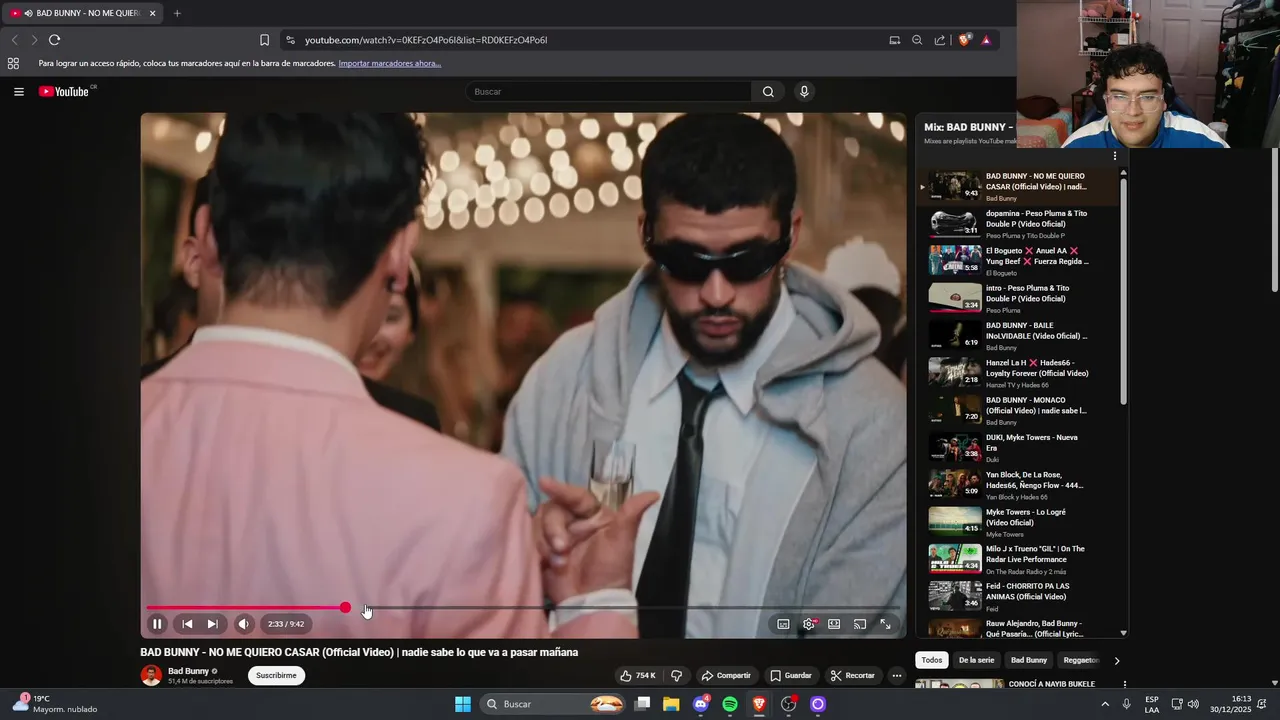Play Feid - CHORRITO PA LAS ANIMAS
The width and height of the screenshot is (1280, 720).
pos(1018,596)
